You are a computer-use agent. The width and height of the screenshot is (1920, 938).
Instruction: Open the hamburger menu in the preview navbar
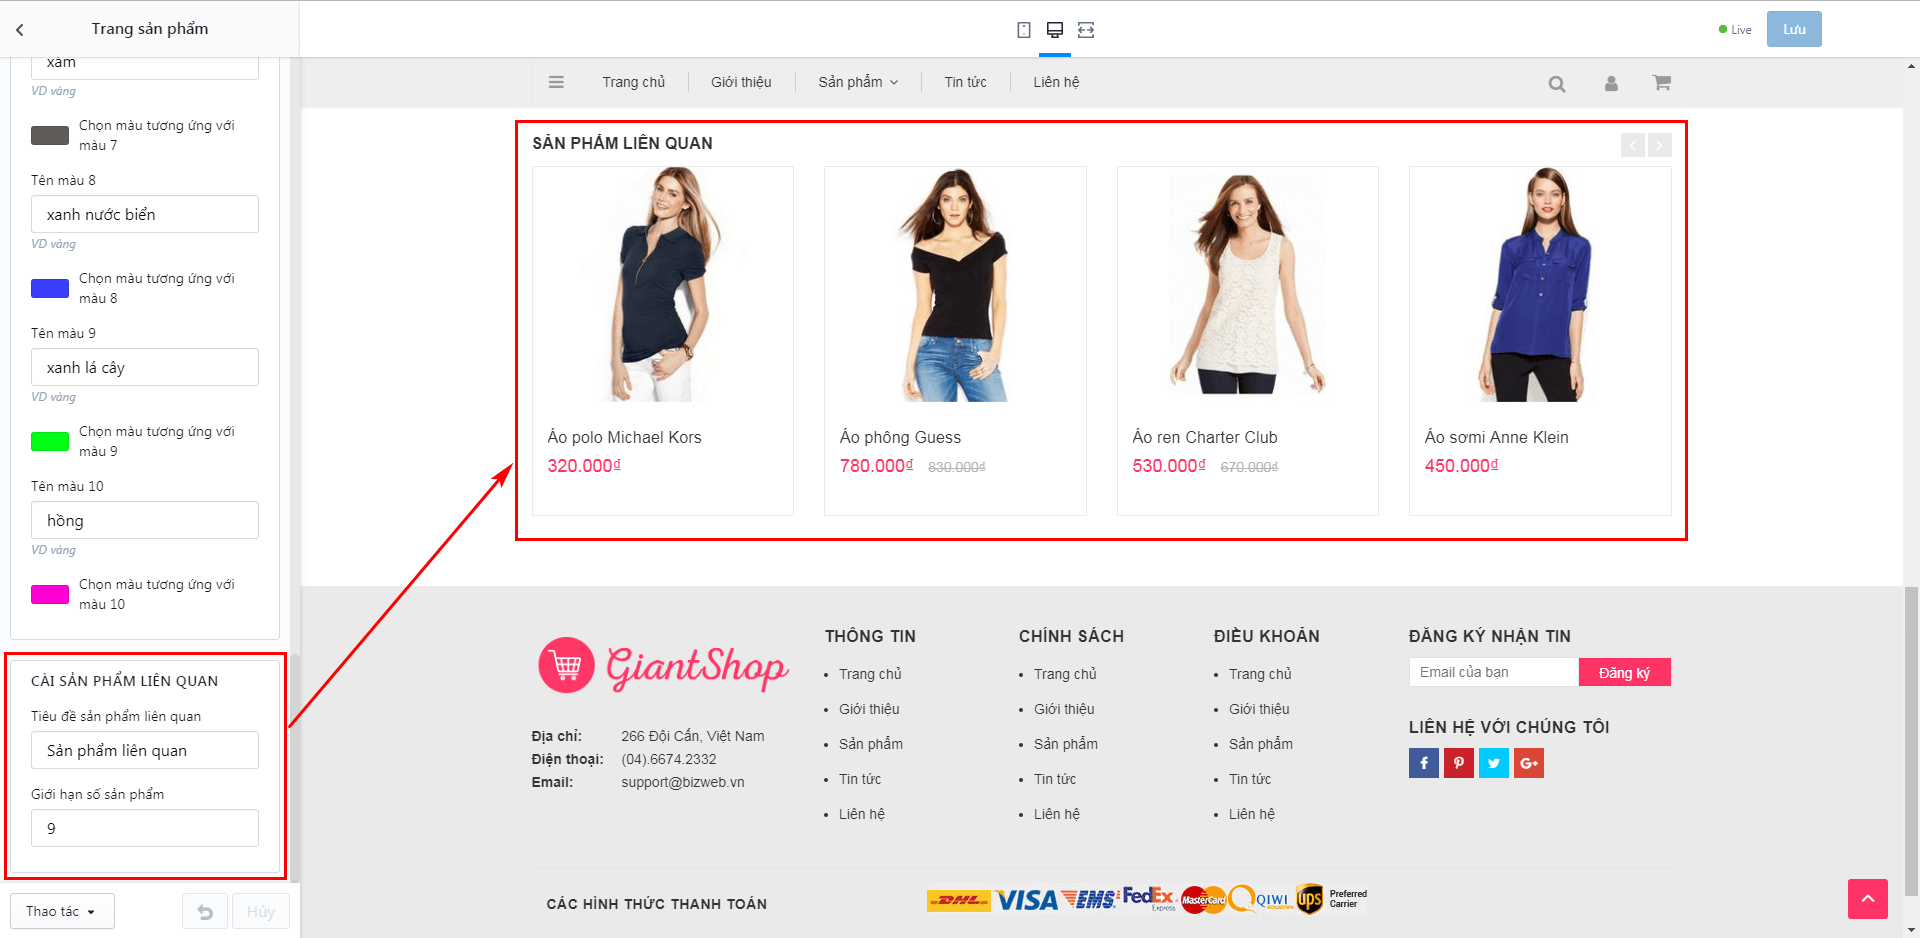pos(556,82)
